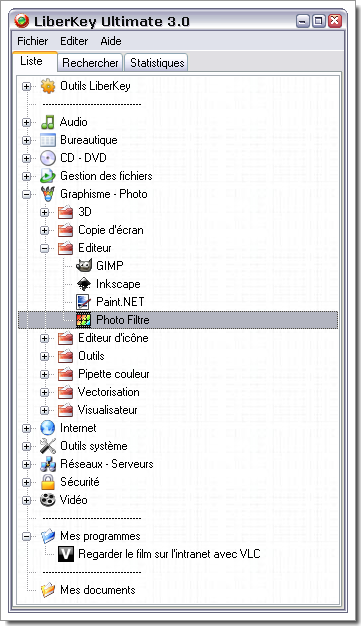Click the Outils LiberKey gear icon

pyautogui.click(x=48, y=86)
